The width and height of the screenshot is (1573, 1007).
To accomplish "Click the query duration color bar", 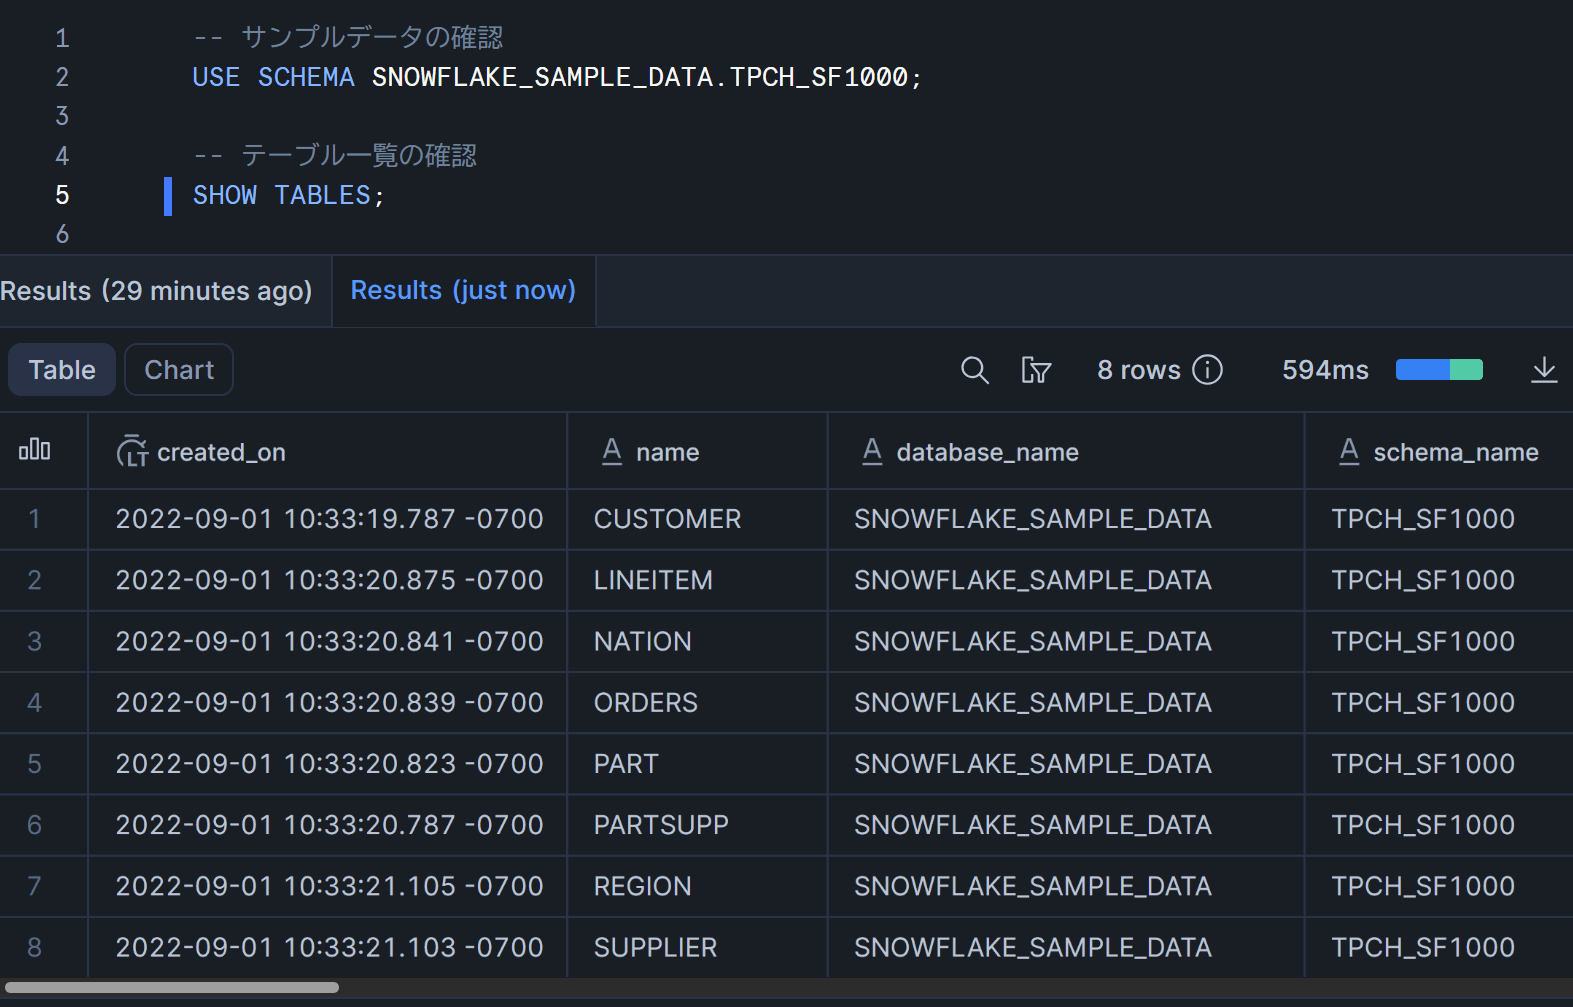I will point(1438,370).
